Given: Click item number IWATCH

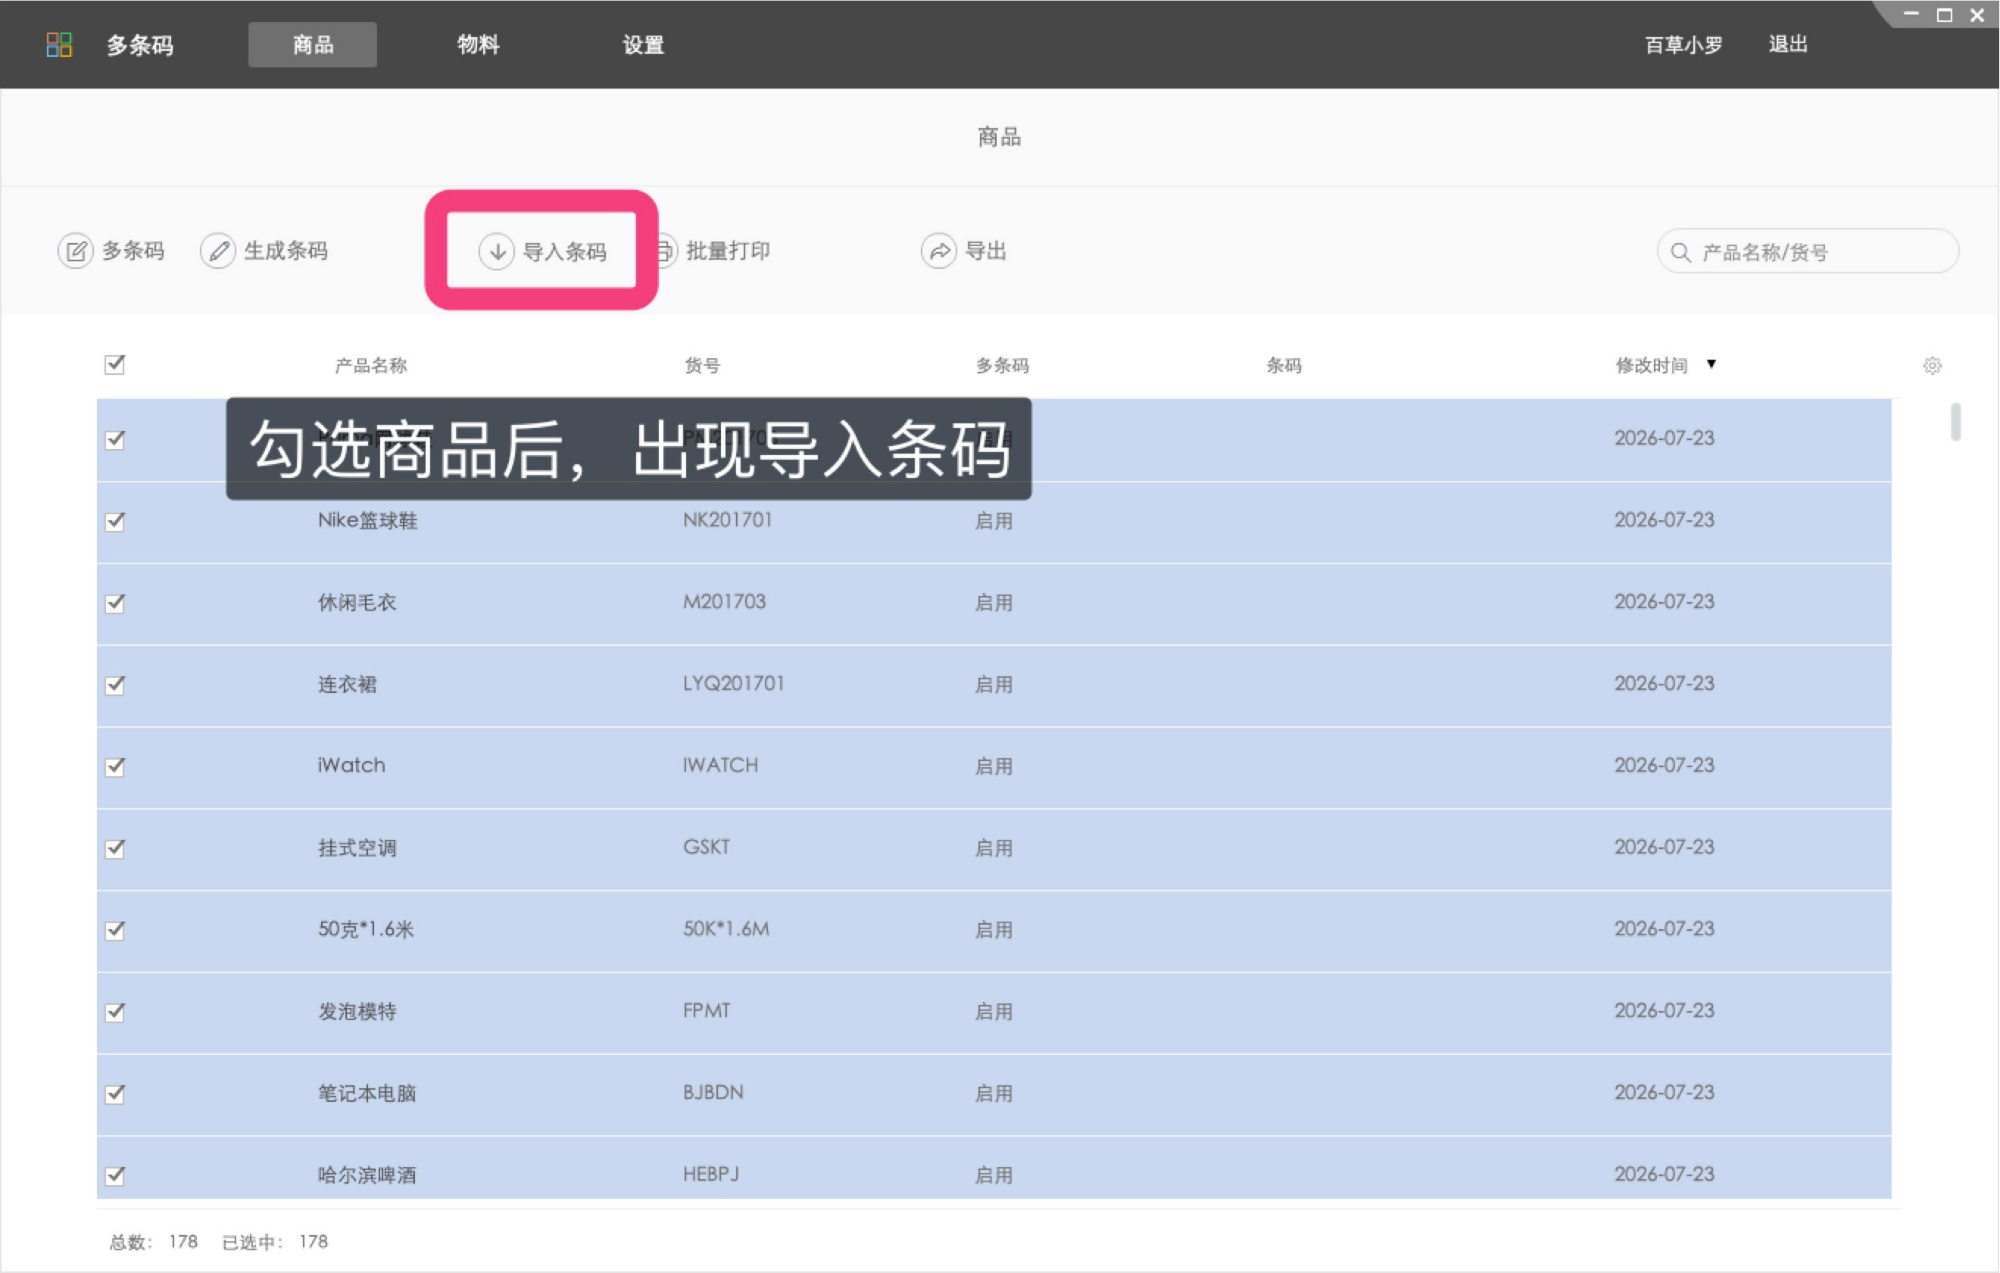Looking at the screenshot, I should 720,766.
